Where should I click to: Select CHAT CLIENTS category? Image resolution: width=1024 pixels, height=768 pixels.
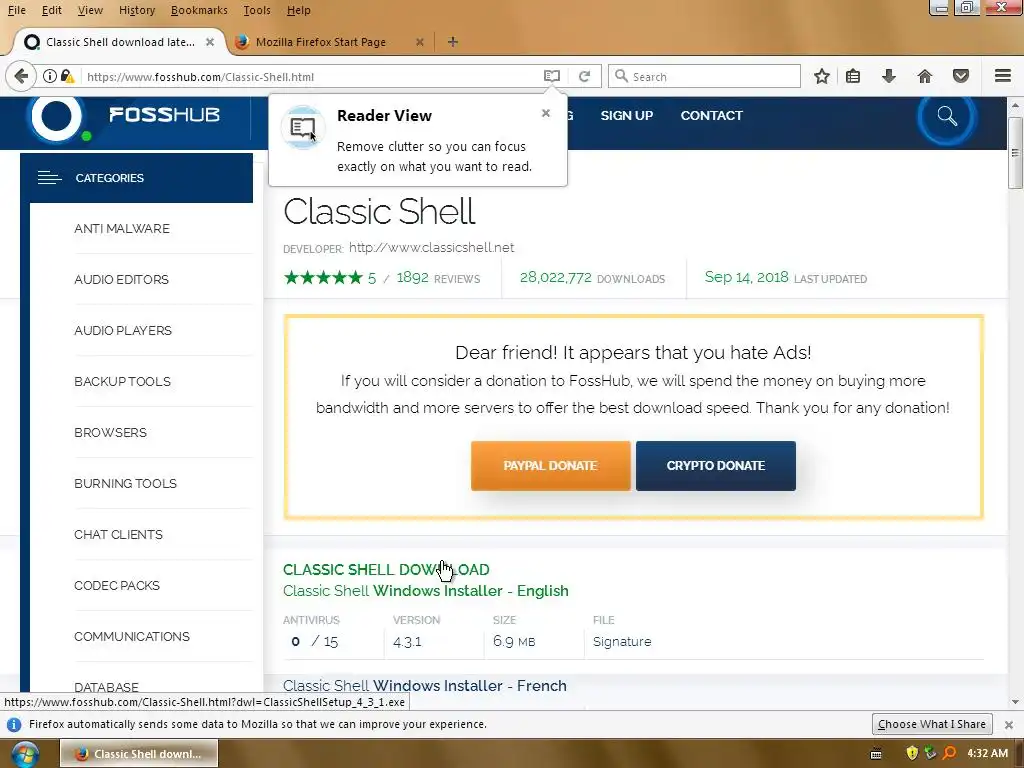coord(118,534)
